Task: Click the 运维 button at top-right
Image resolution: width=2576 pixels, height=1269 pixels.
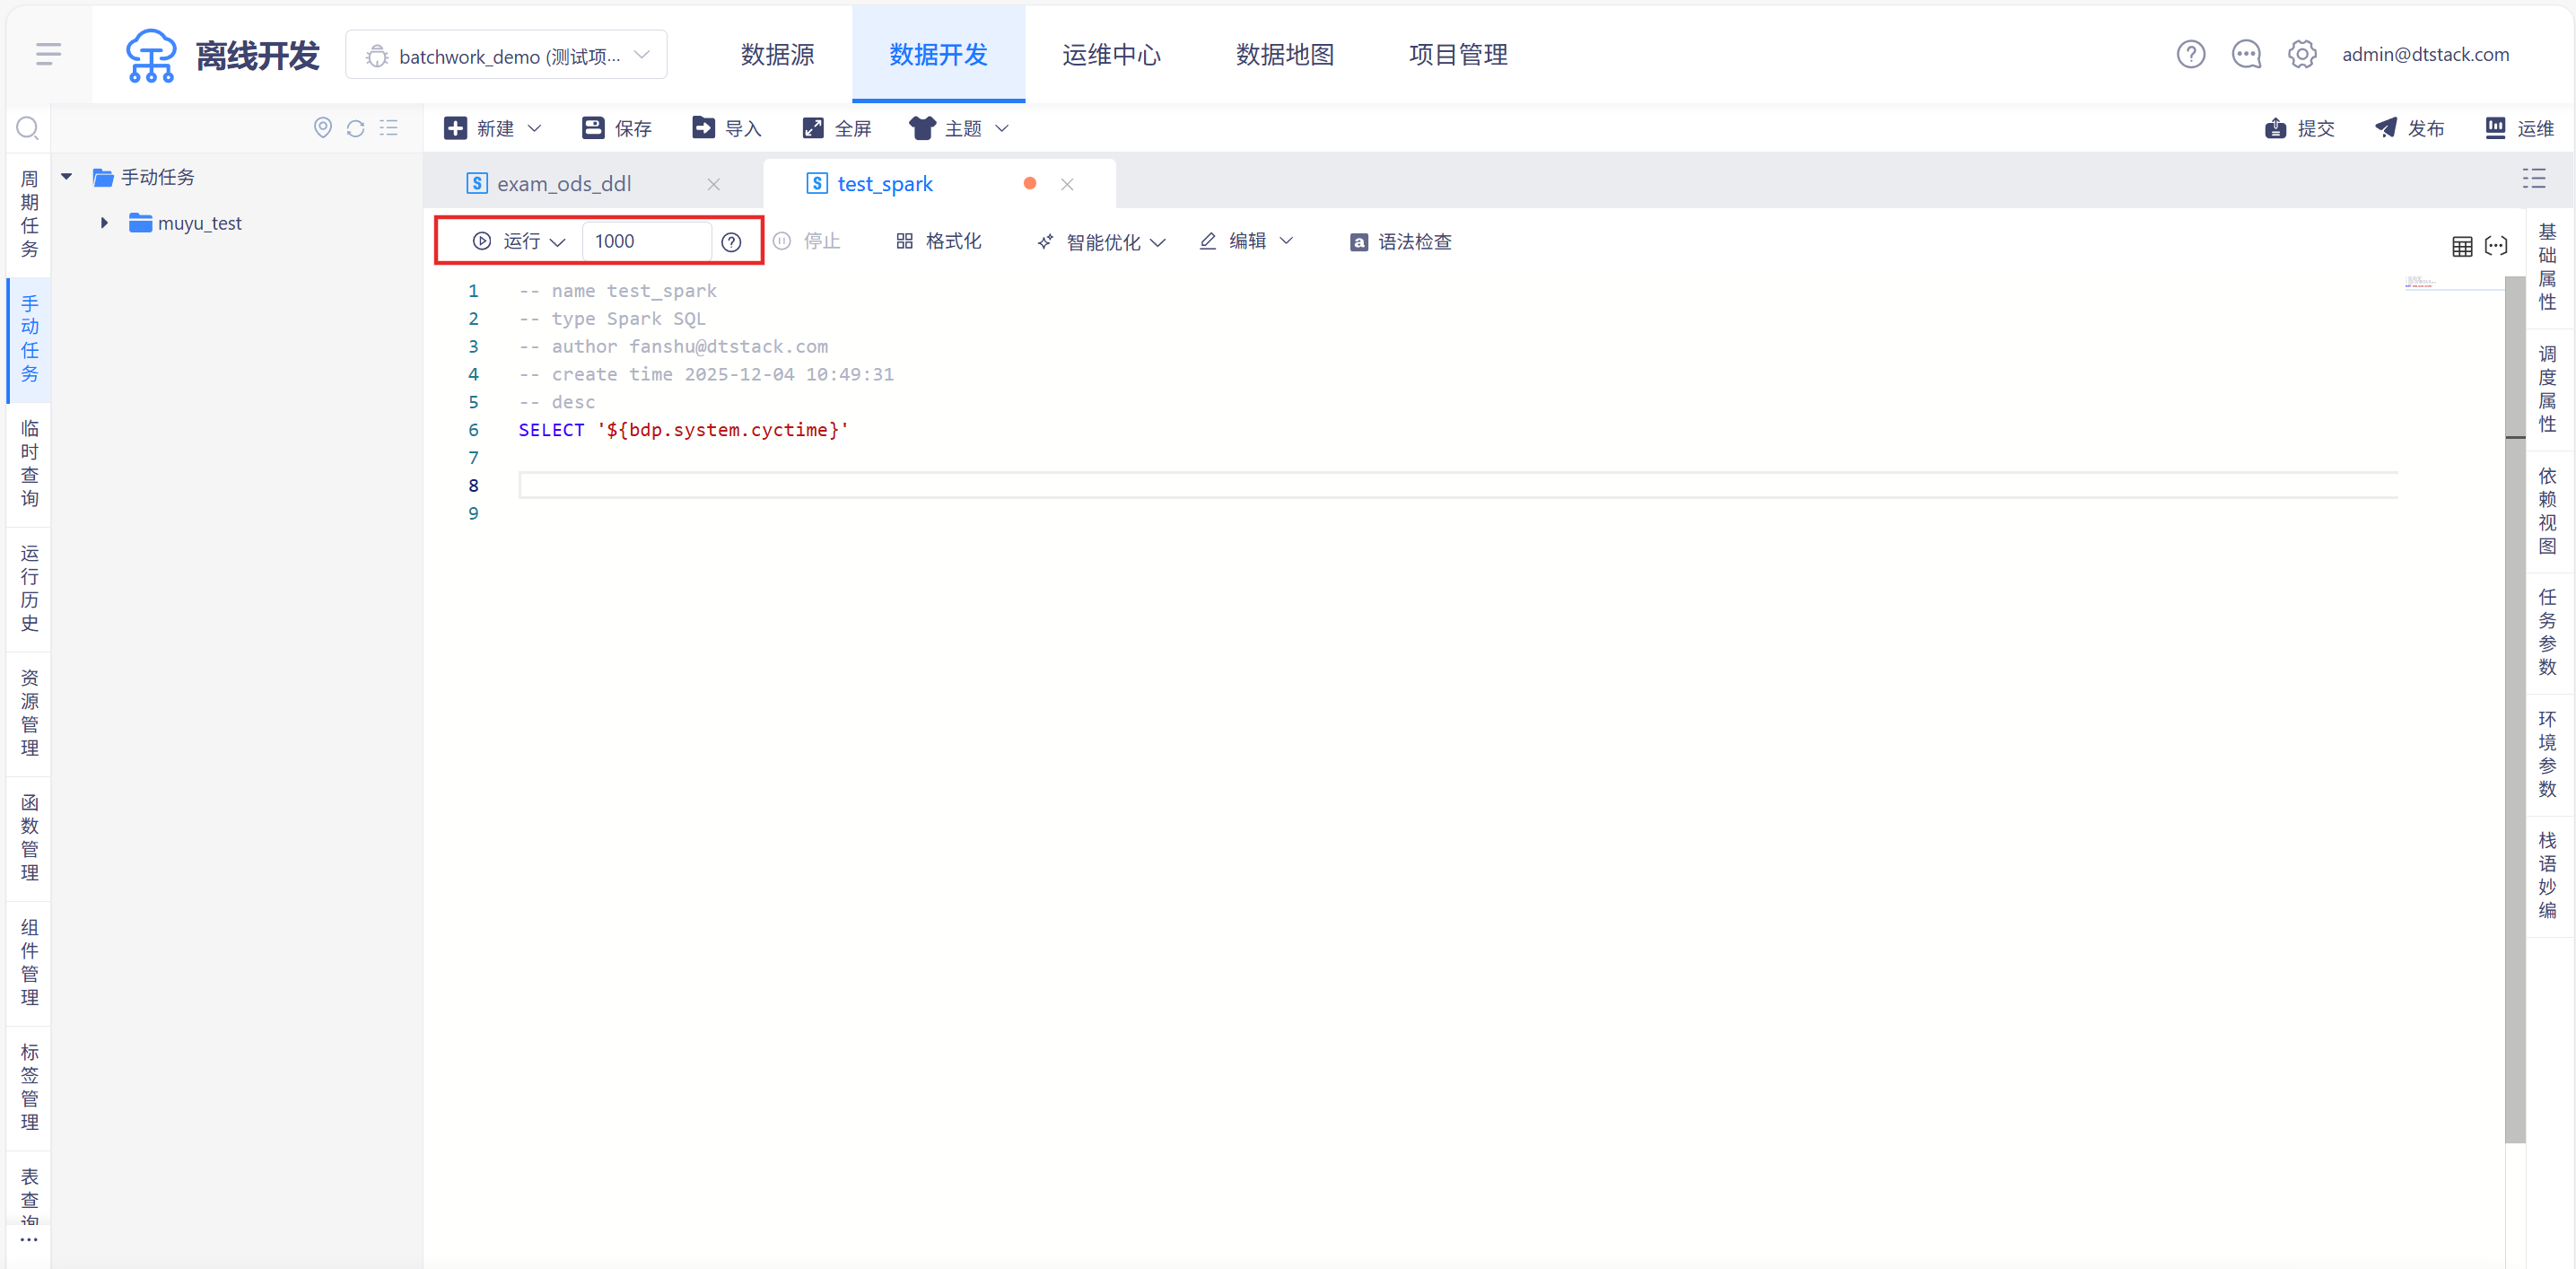Action: click(2520, 128)
